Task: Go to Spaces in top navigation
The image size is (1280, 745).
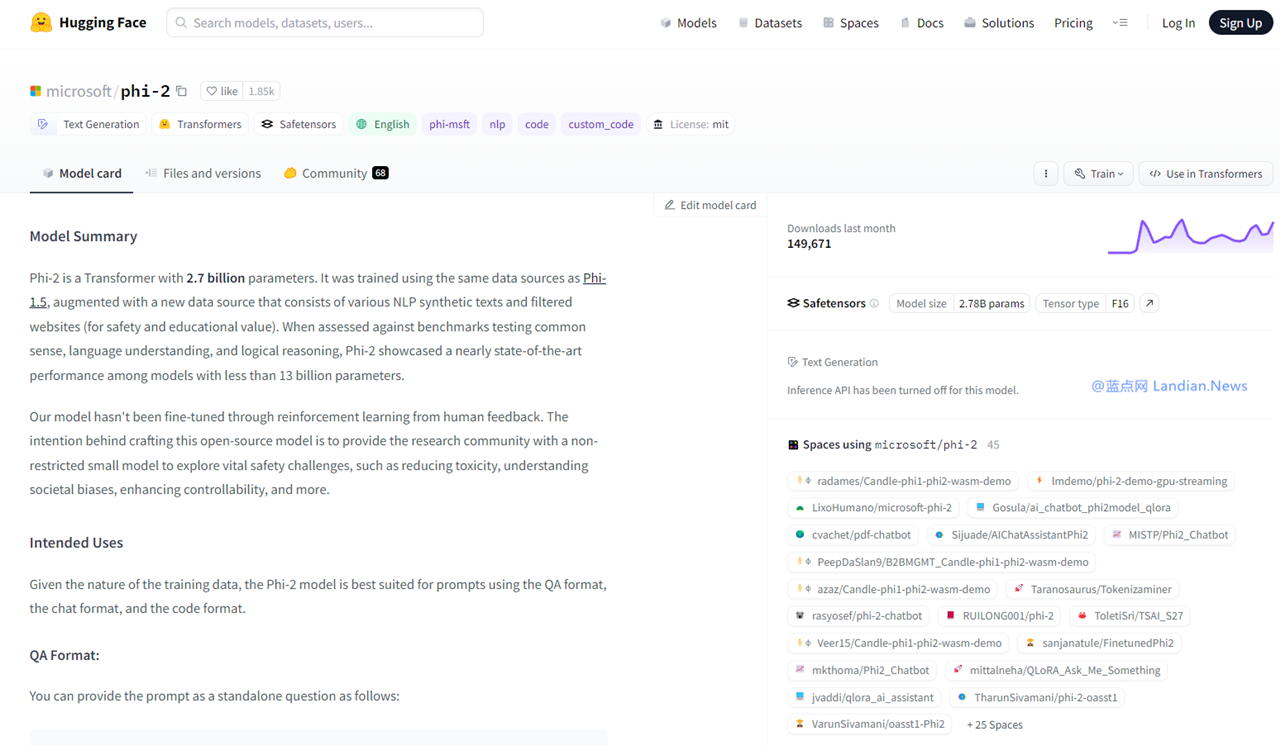Action: pyautogui.click(x=851, y=22)
